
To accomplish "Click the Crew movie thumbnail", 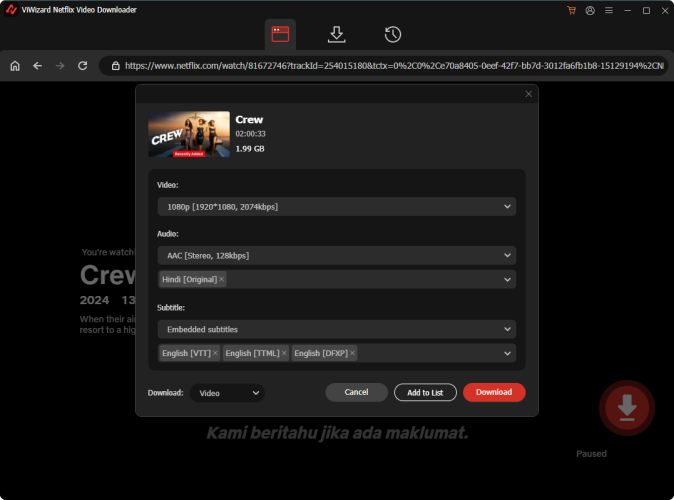I will click(x=189, y=134).
